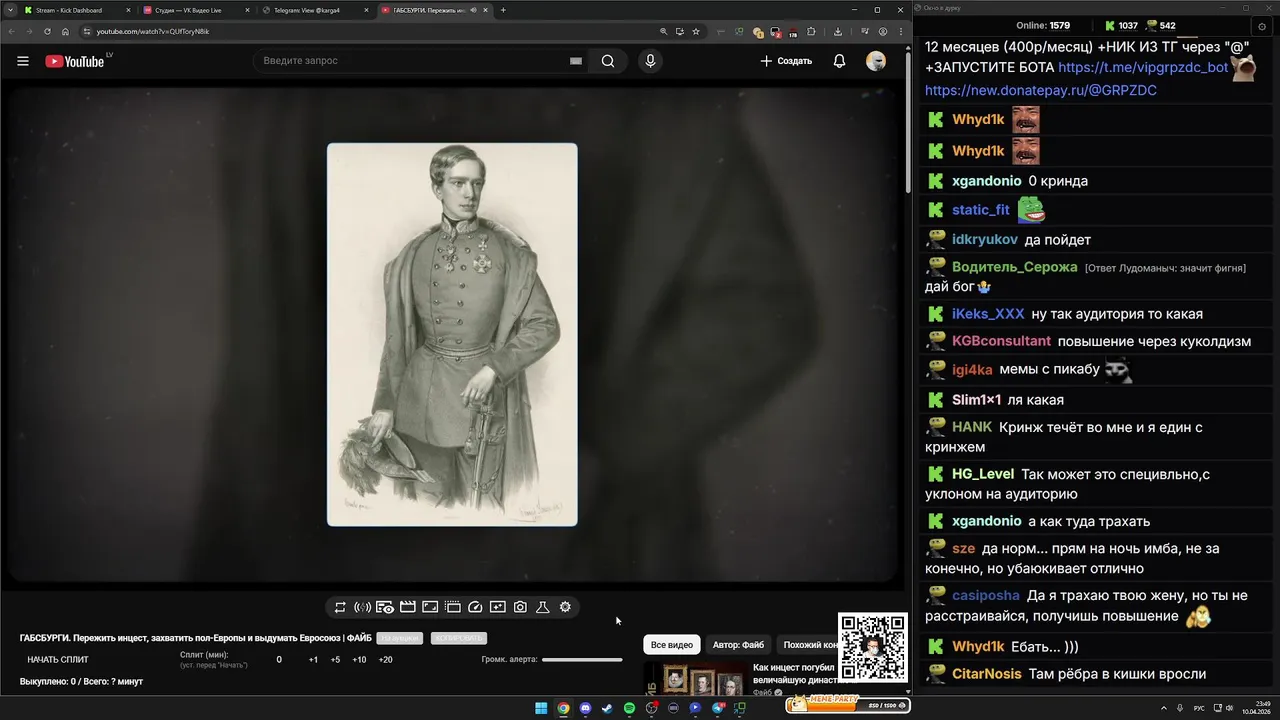Open the recommended video thumbnail with portraits
This screenshot has width=1280, height=720.
[x=695, y=679]
